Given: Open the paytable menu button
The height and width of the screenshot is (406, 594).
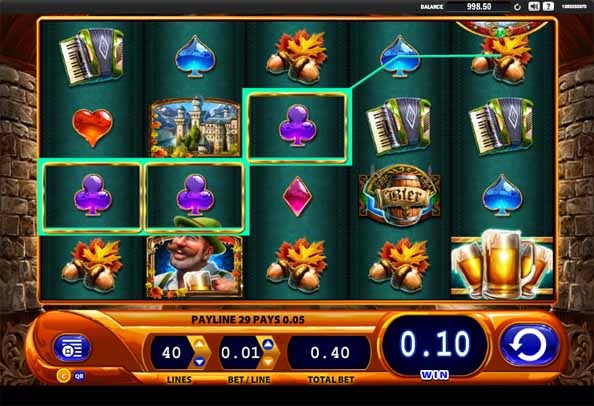Looking at the screenshot, I should point(72,348).
